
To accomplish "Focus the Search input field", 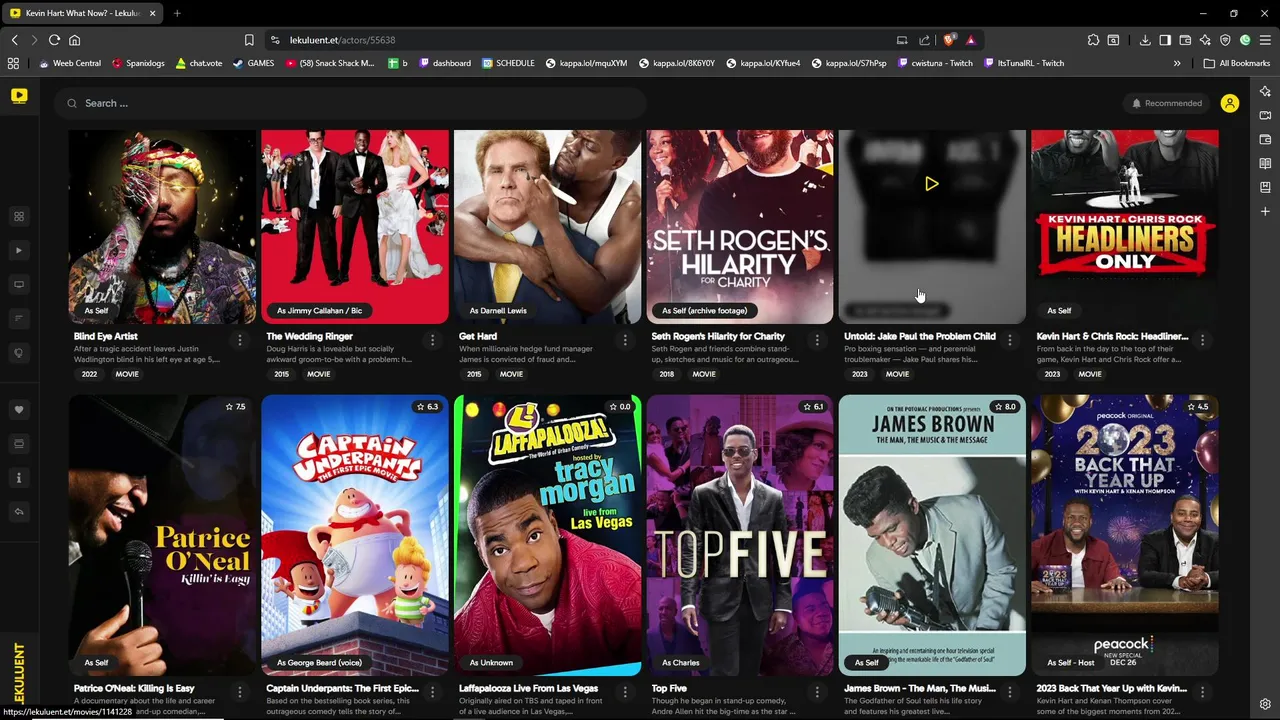I will (350, 103).
